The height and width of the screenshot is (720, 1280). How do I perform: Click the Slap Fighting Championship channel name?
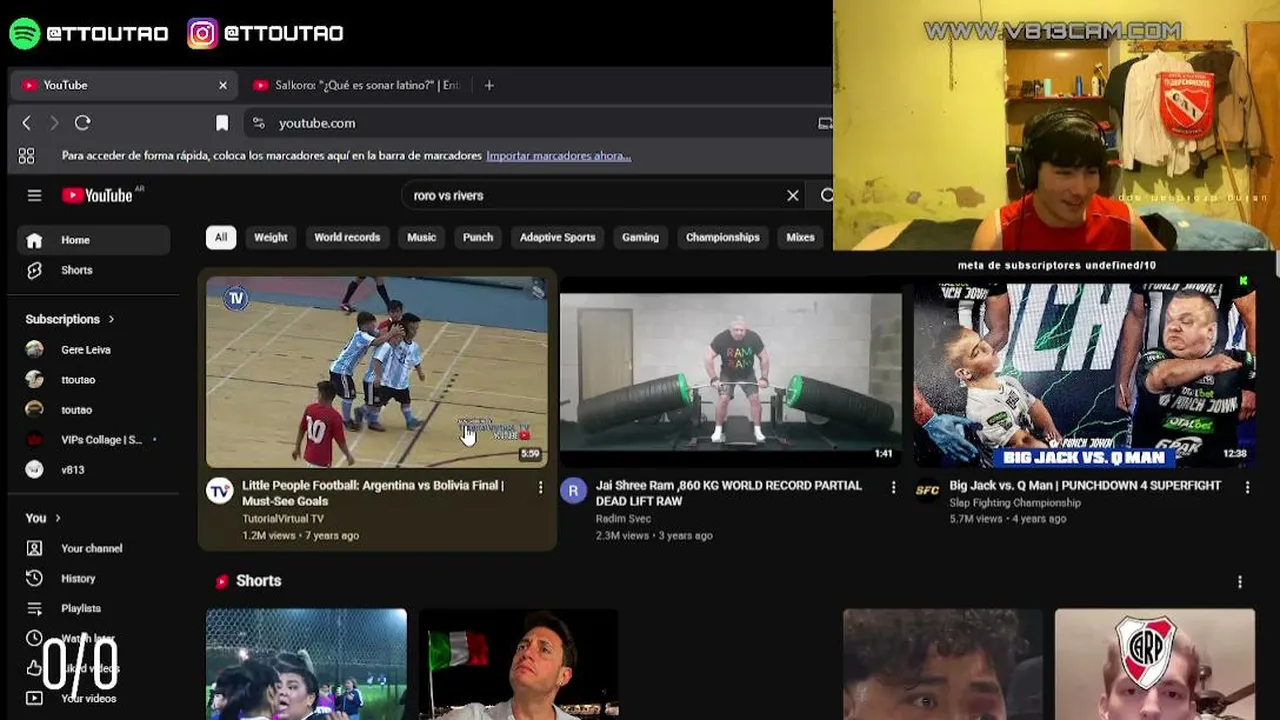[1015, 503]
